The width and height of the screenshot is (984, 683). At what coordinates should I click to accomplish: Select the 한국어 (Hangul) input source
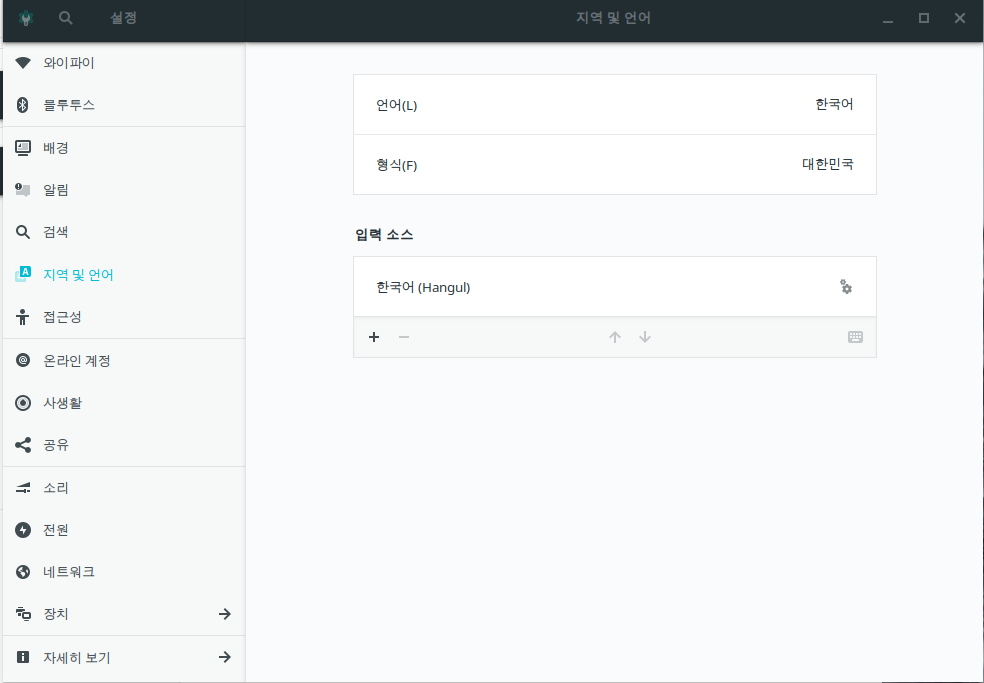pyautogui.click(x=614, y=287)
